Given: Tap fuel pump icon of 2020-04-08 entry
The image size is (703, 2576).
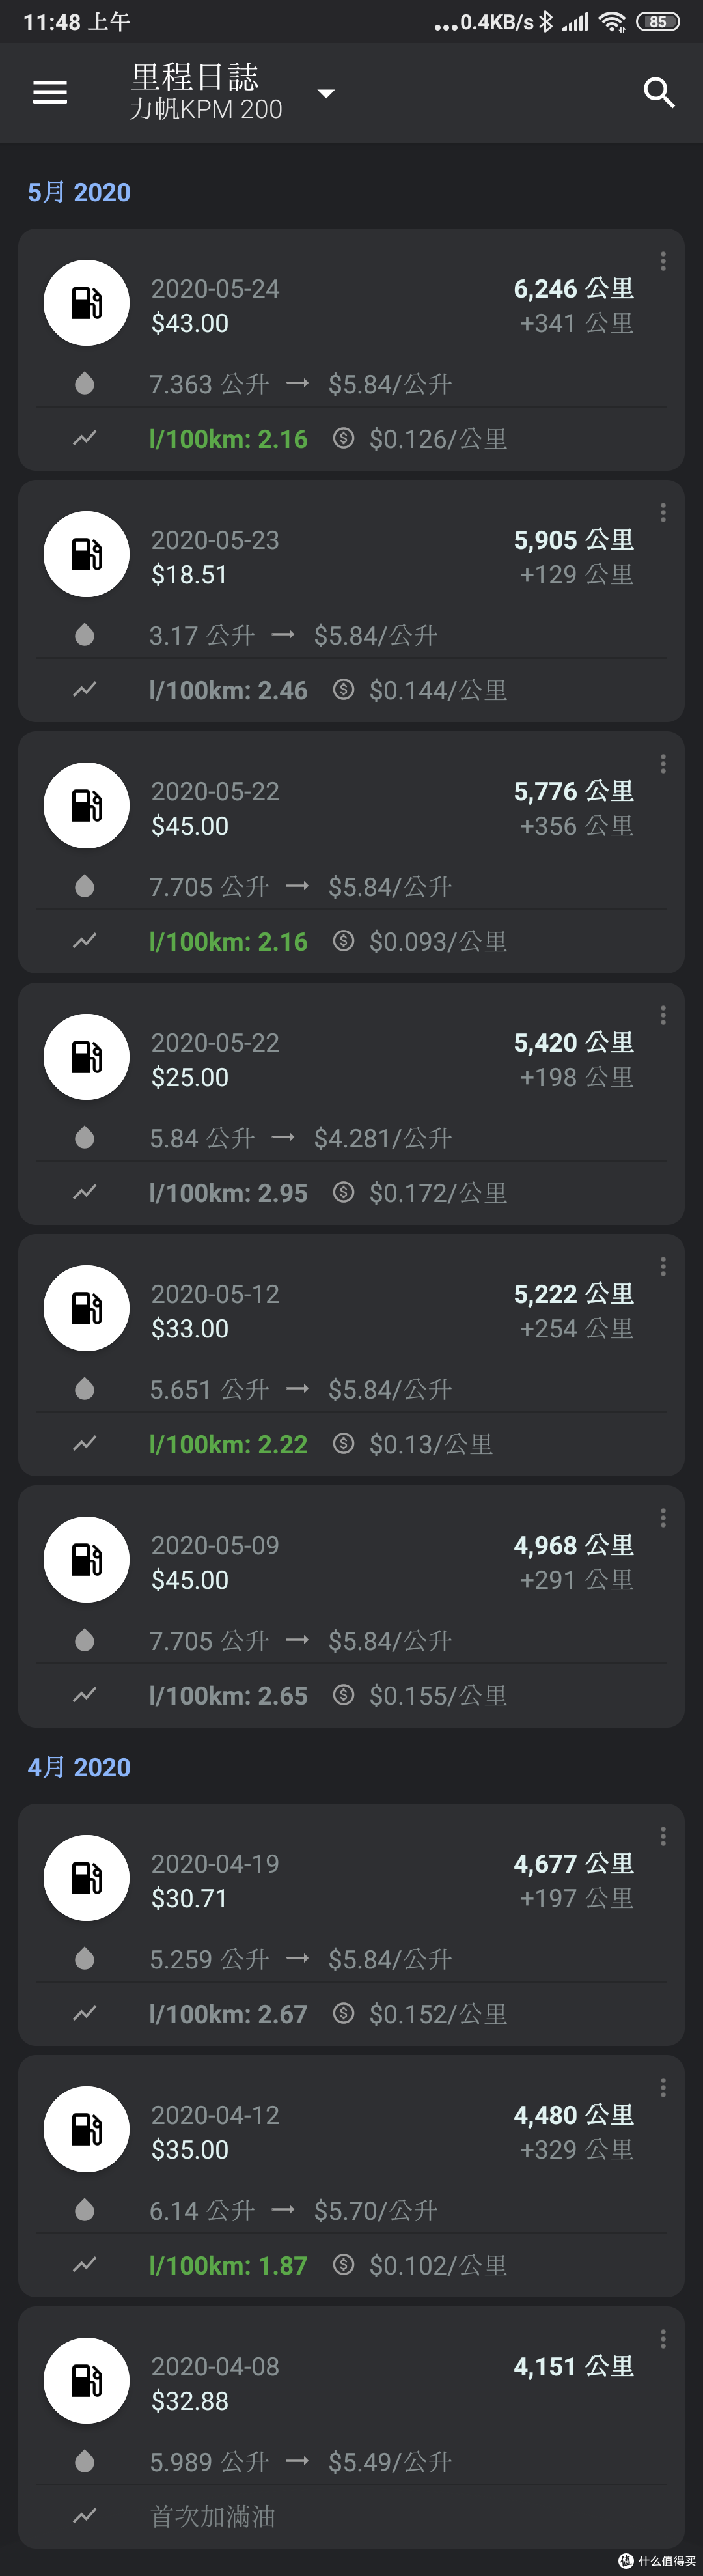Looking at the screenshot, I should 86,2380.
